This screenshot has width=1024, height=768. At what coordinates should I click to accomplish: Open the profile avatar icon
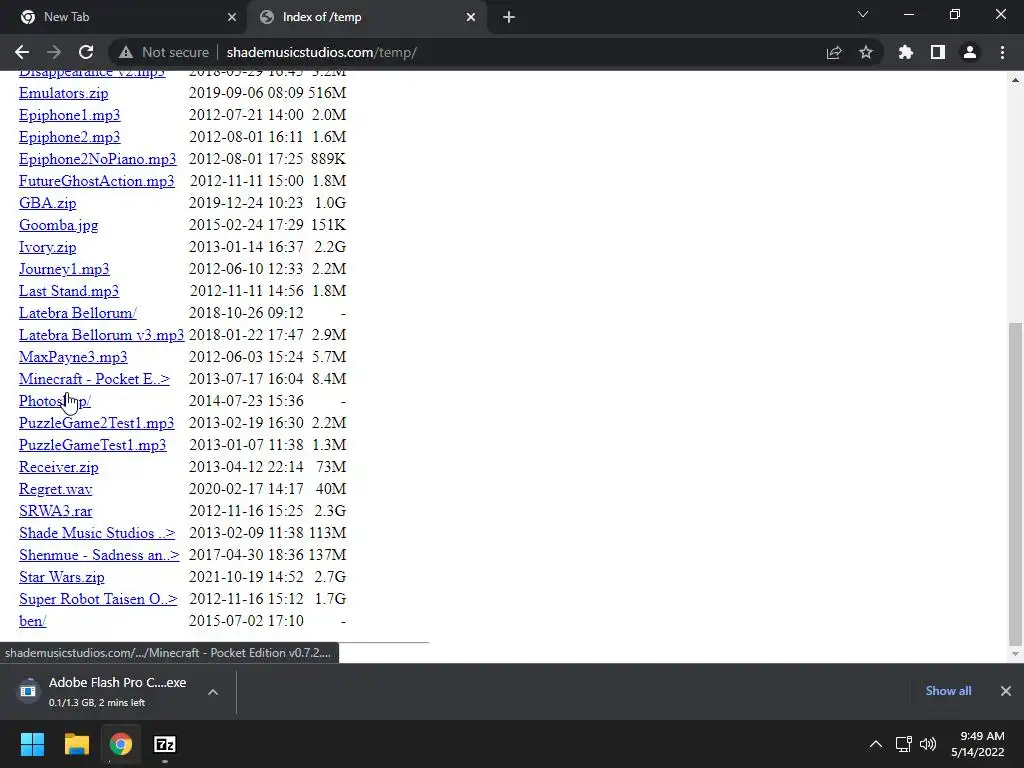coord(970,52)
